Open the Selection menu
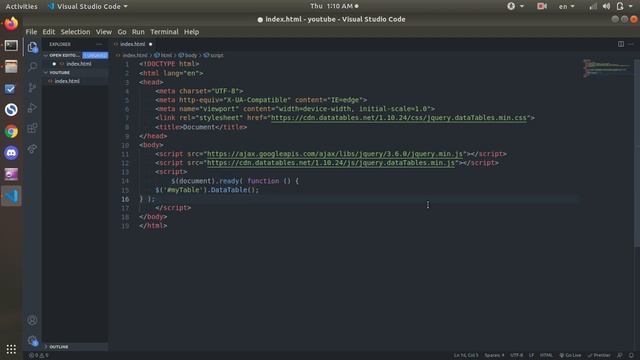640x360 pixels. [75, 32]
